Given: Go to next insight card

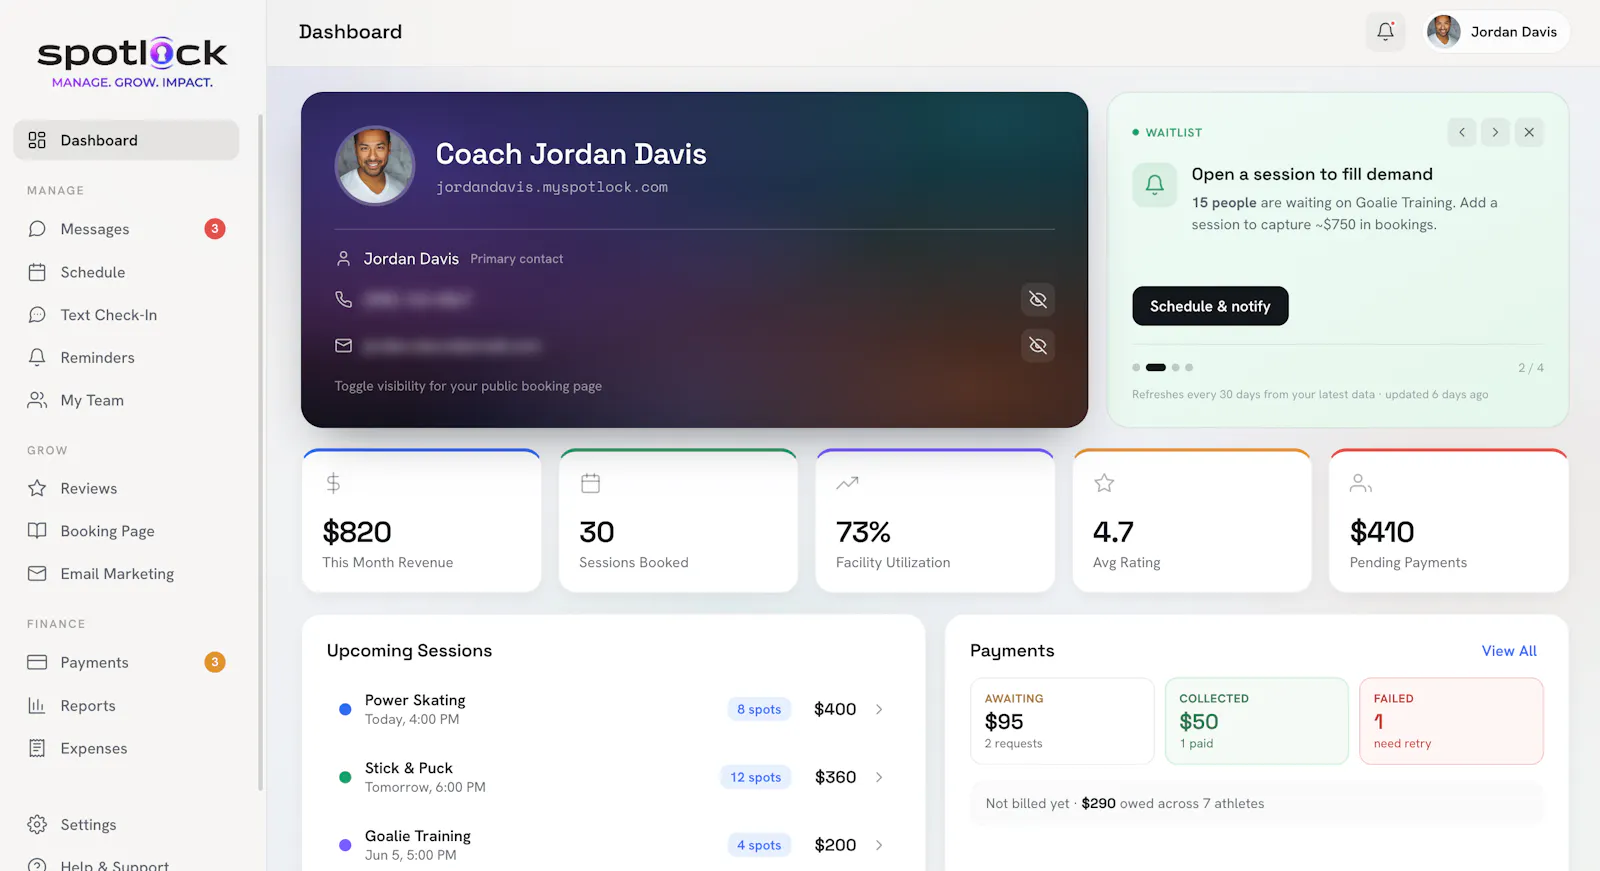Looking at the screenshot, I should (x=1495, y=132).
